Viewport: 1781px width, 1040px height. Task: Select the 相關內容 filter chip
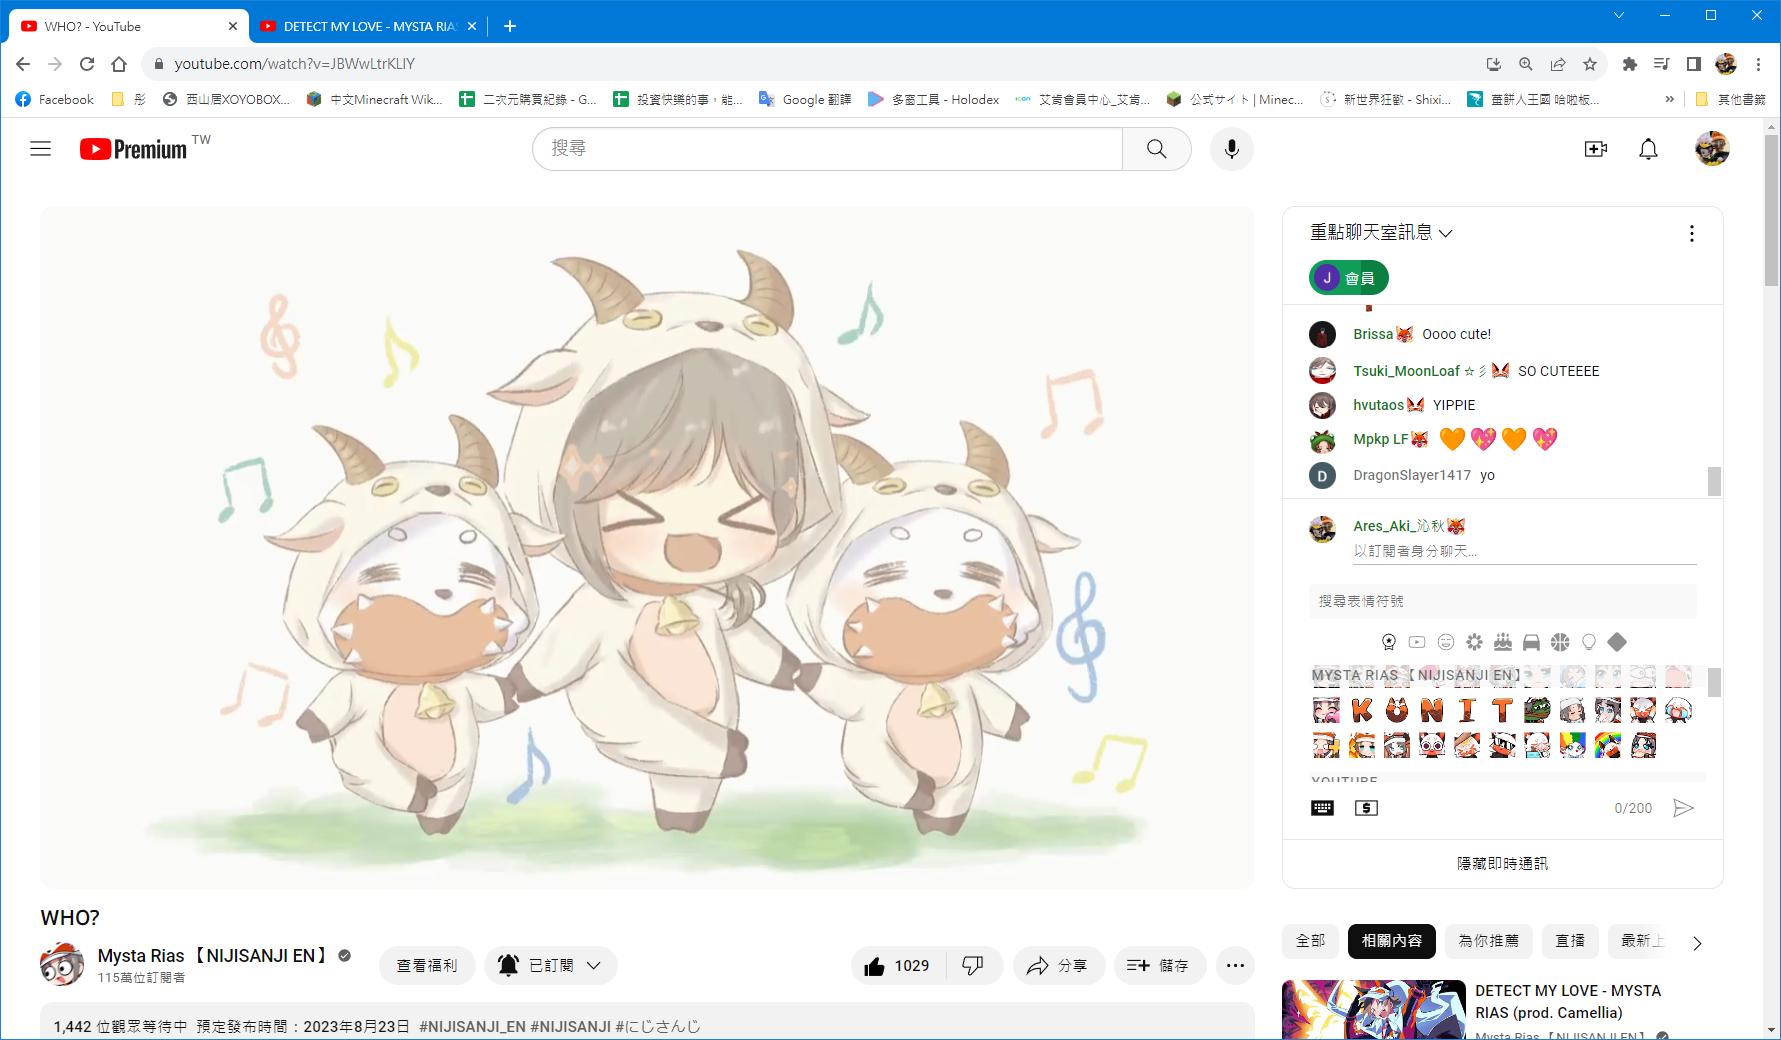click(x=1391, y=941)
